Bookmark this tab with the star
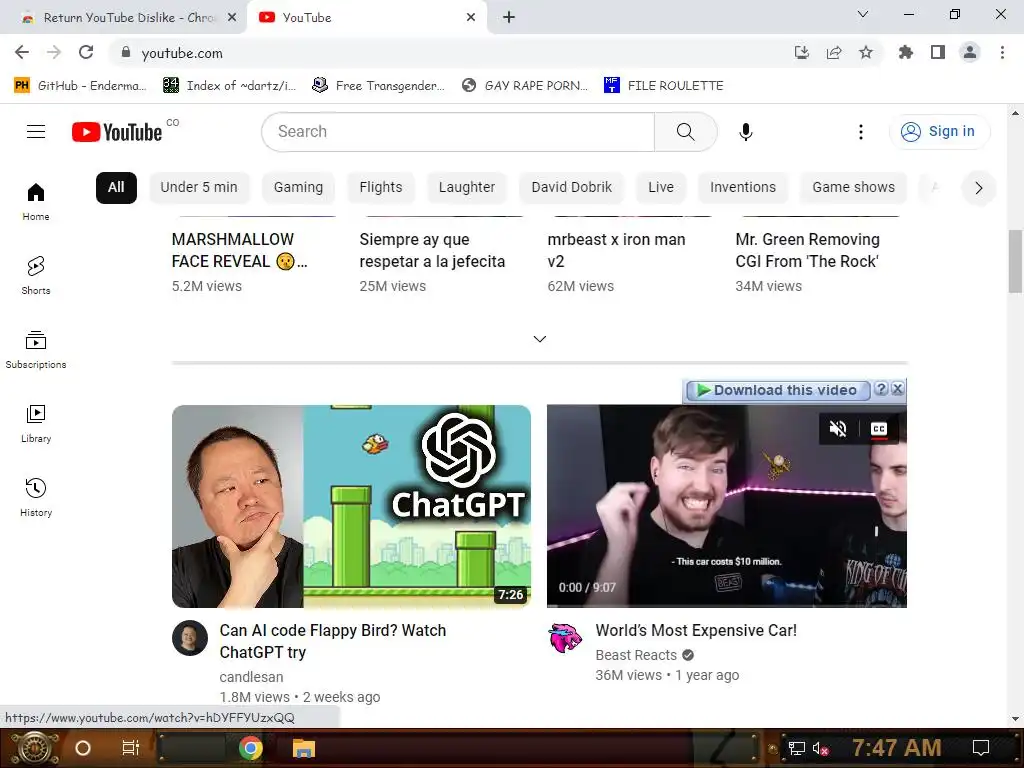The height and width of the screenshot is (768, 1024). 866,52
